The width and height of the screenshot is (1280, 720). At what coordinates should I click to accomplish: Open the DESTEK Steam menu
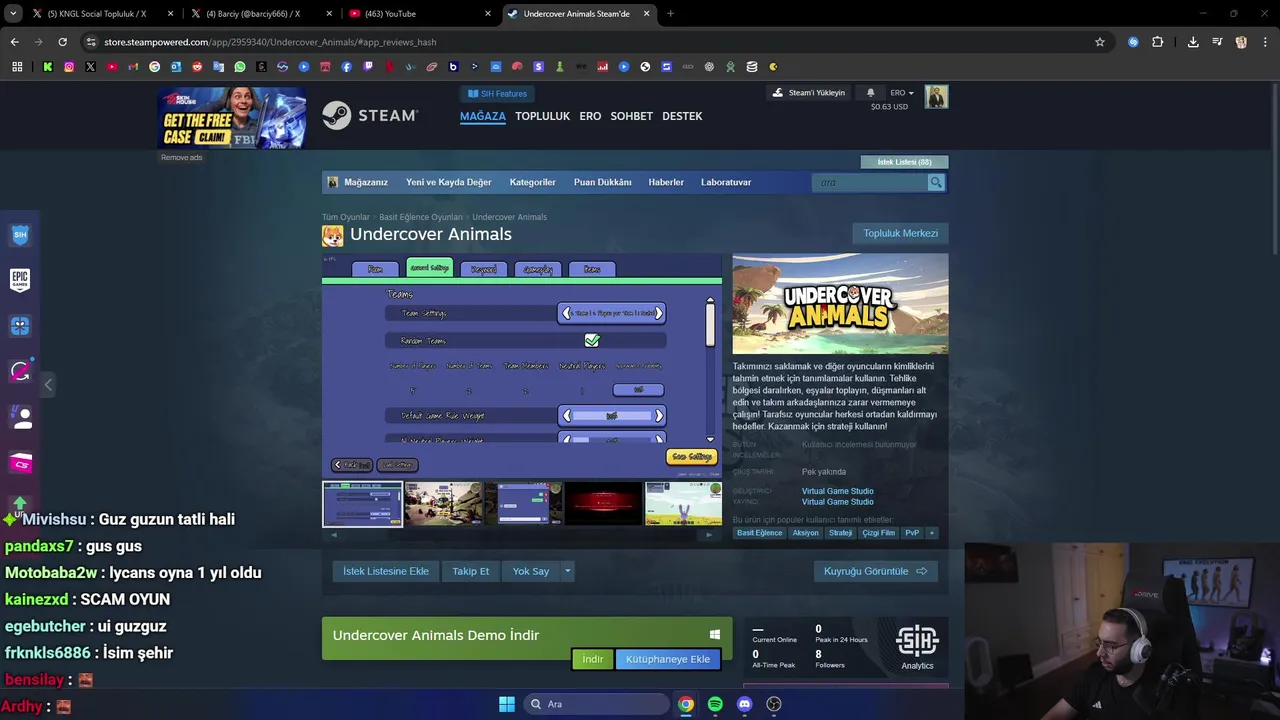682,116
